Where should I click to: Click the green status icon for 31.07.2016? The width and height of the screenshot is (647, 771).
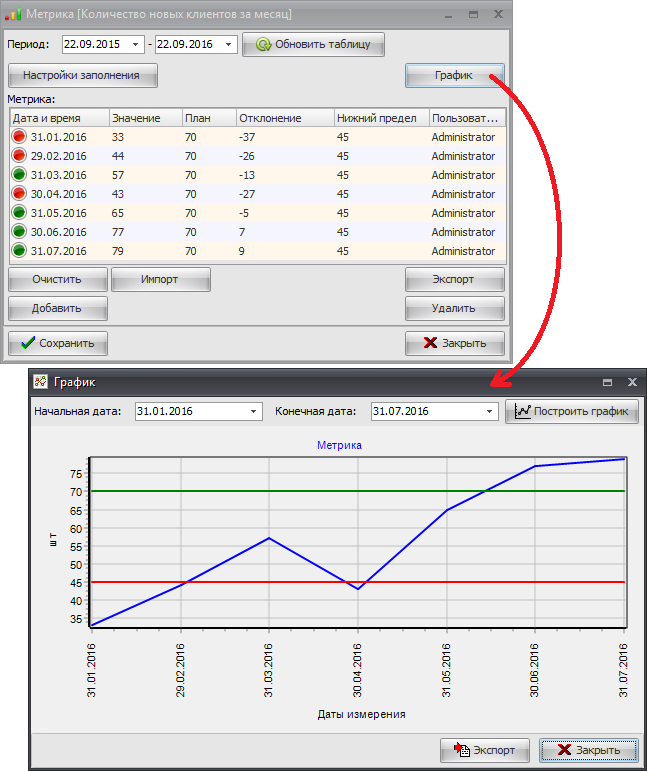pos(18,251)
